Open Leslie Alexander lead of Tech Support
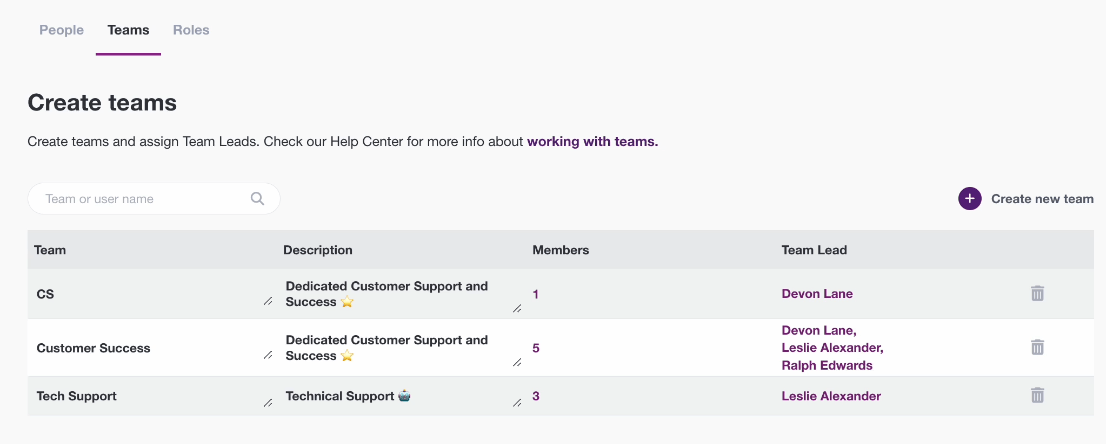Screen dimensions: 1106x444 [x=831, y=396]
